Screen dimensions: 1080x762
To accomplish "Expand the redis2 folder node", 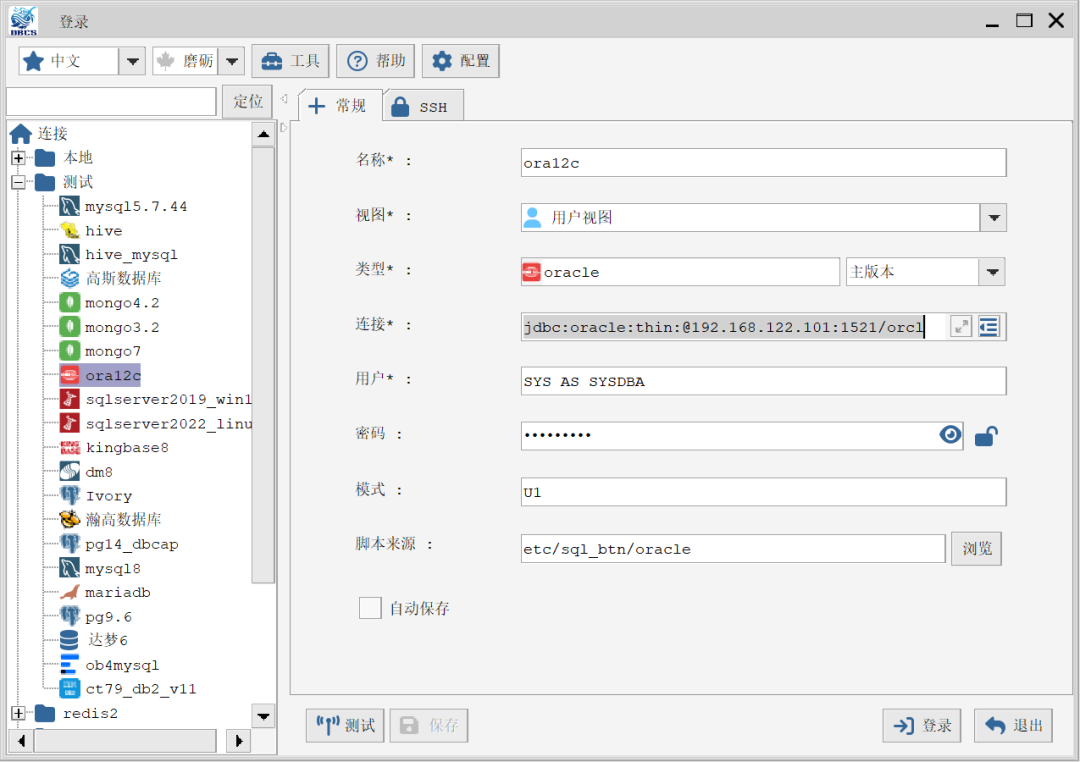I will pos(19,713).
